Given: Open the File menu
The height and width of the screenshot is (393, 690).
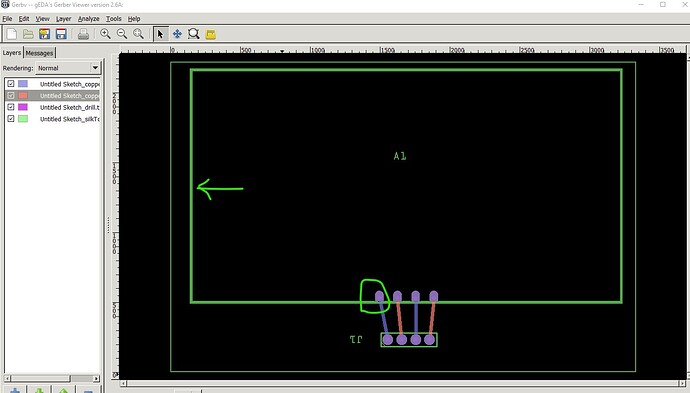Looking at the screenshot, I should click(7, 18).
